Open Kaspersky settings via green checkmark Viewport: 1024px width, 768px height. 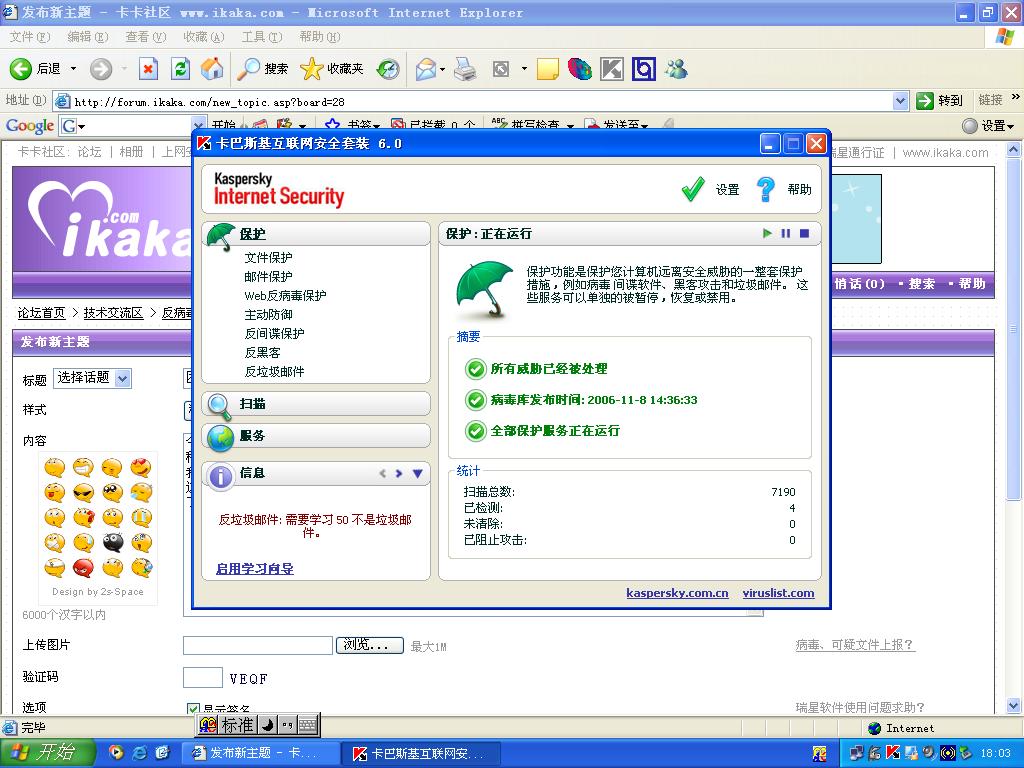coord(692,189)
